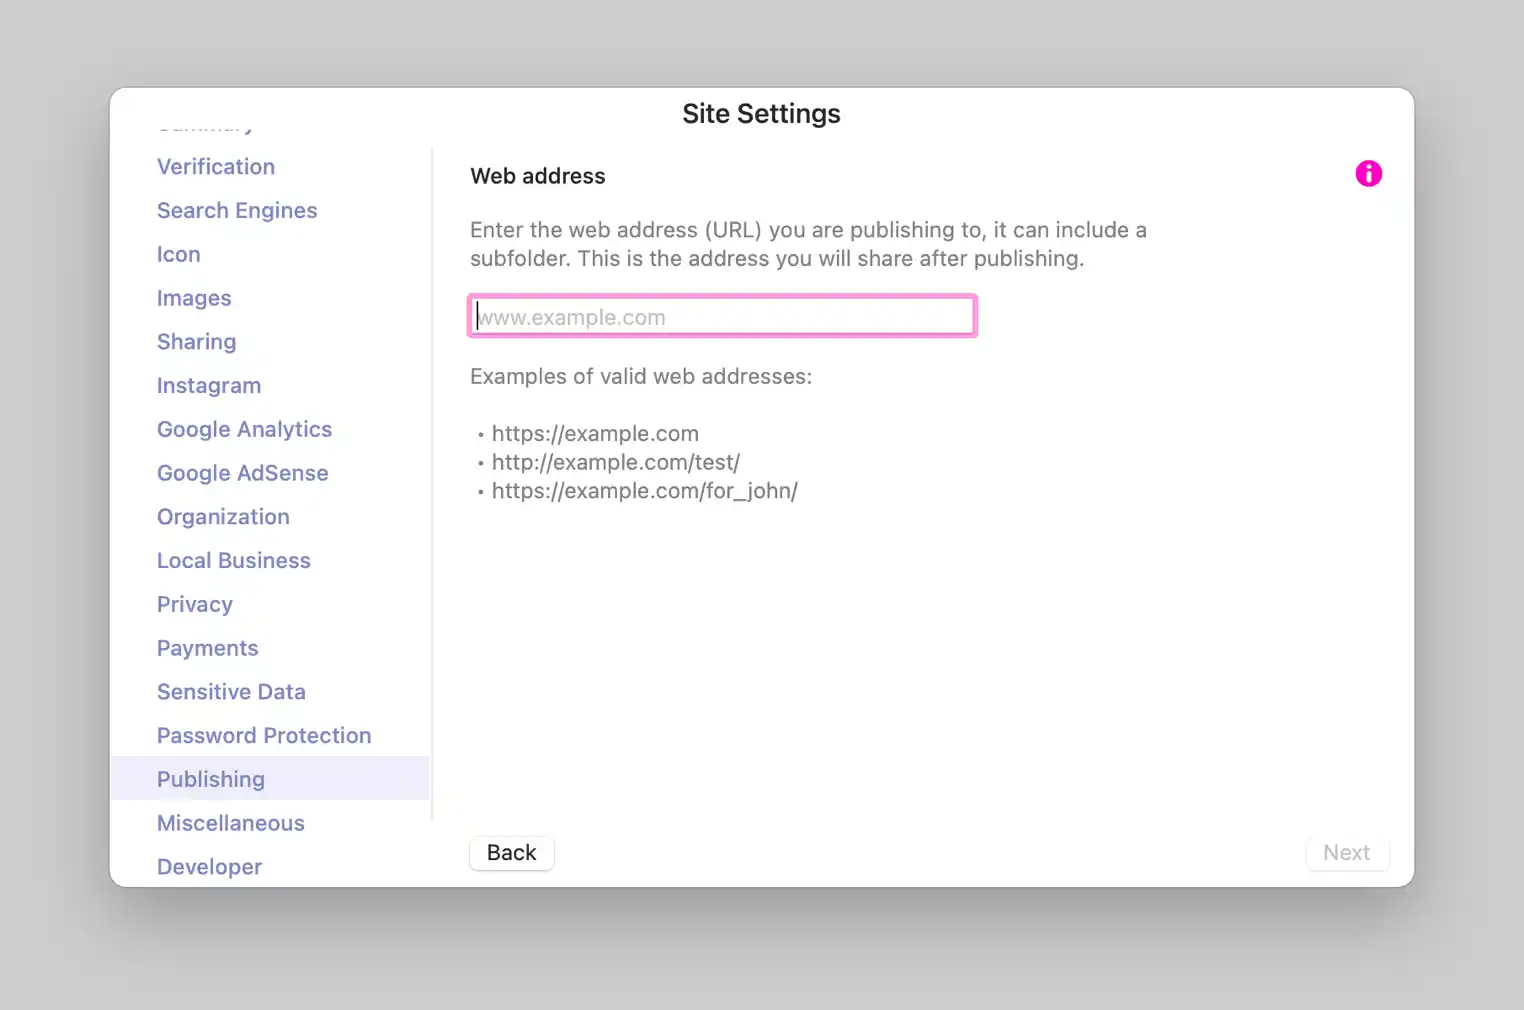Go to Password Protection settings

(264, 736)
